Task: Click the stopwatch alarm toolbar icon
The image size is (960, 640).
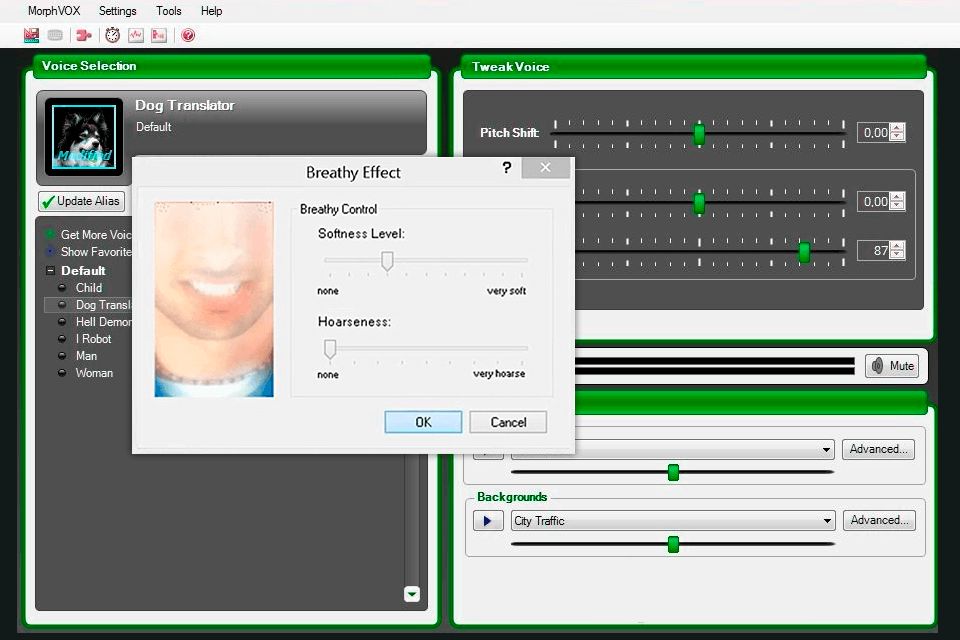Action: pyautogui.click(x=113, y=35)
